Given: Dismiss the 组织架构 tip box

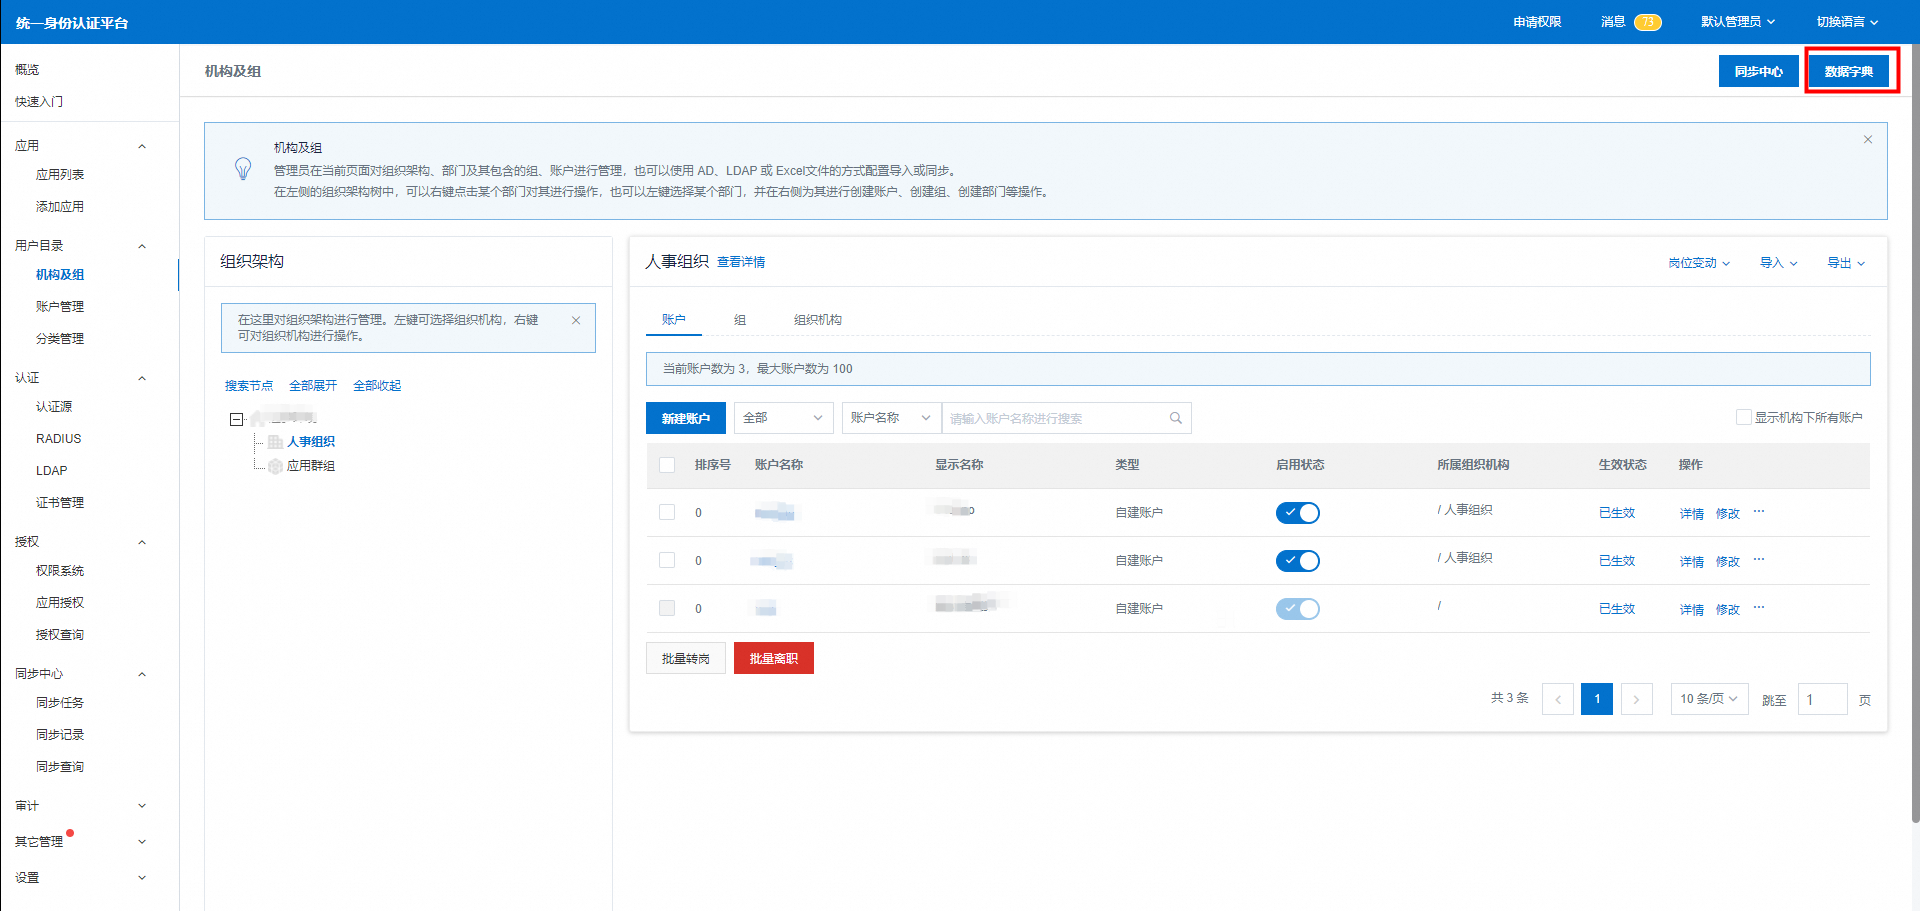Looking at the screenshot, I should click(x=576, y=321).
